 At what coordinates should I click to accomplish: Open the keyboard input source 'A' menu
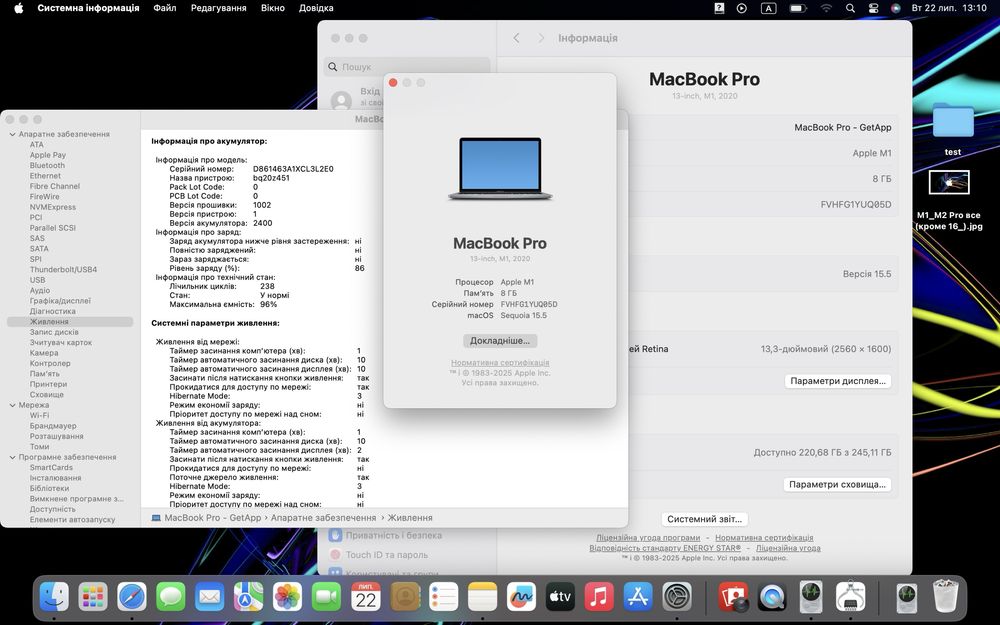point(768,8)
